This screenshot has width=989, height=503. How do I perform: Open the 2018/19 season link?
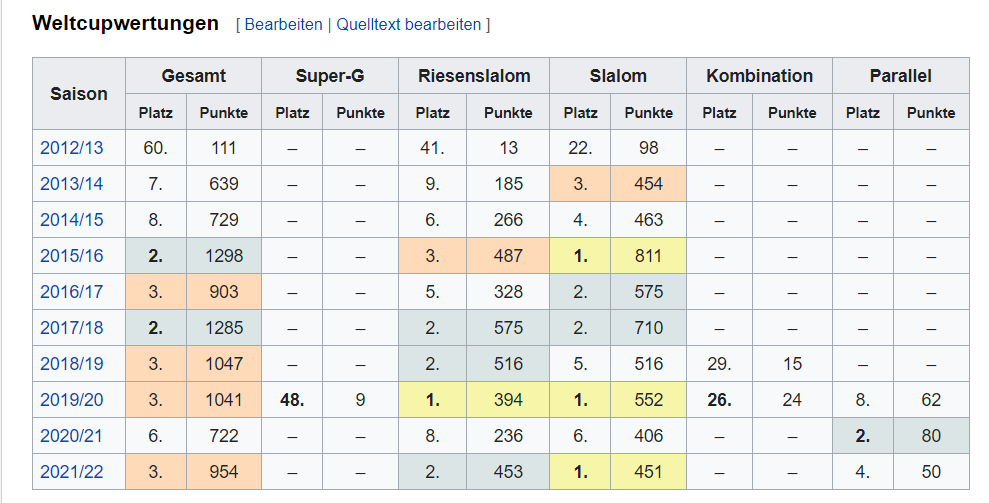[x=71, y=364]
